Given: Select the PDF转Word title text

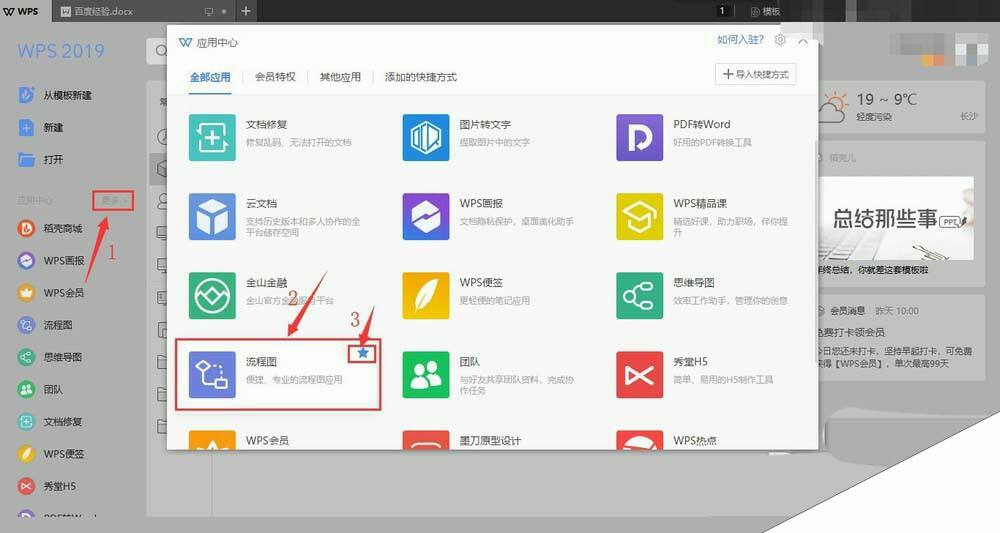Looking at the screenshot, I should coord(702,124).
